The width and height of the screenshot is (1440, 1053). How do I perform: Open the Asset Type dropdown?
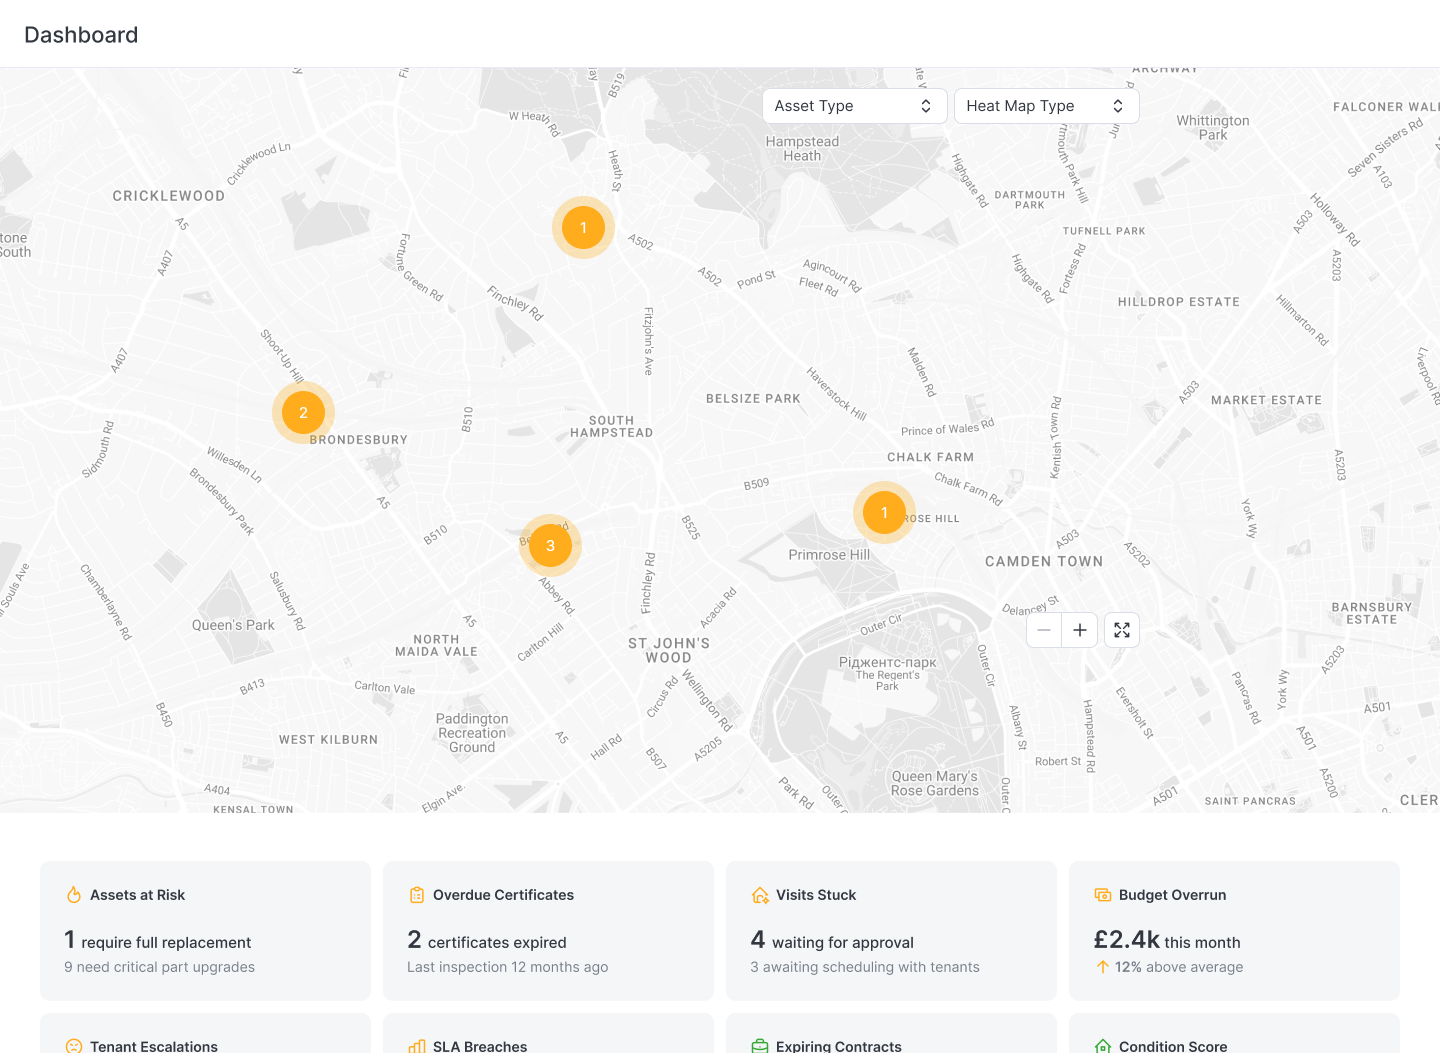point(854,106)
